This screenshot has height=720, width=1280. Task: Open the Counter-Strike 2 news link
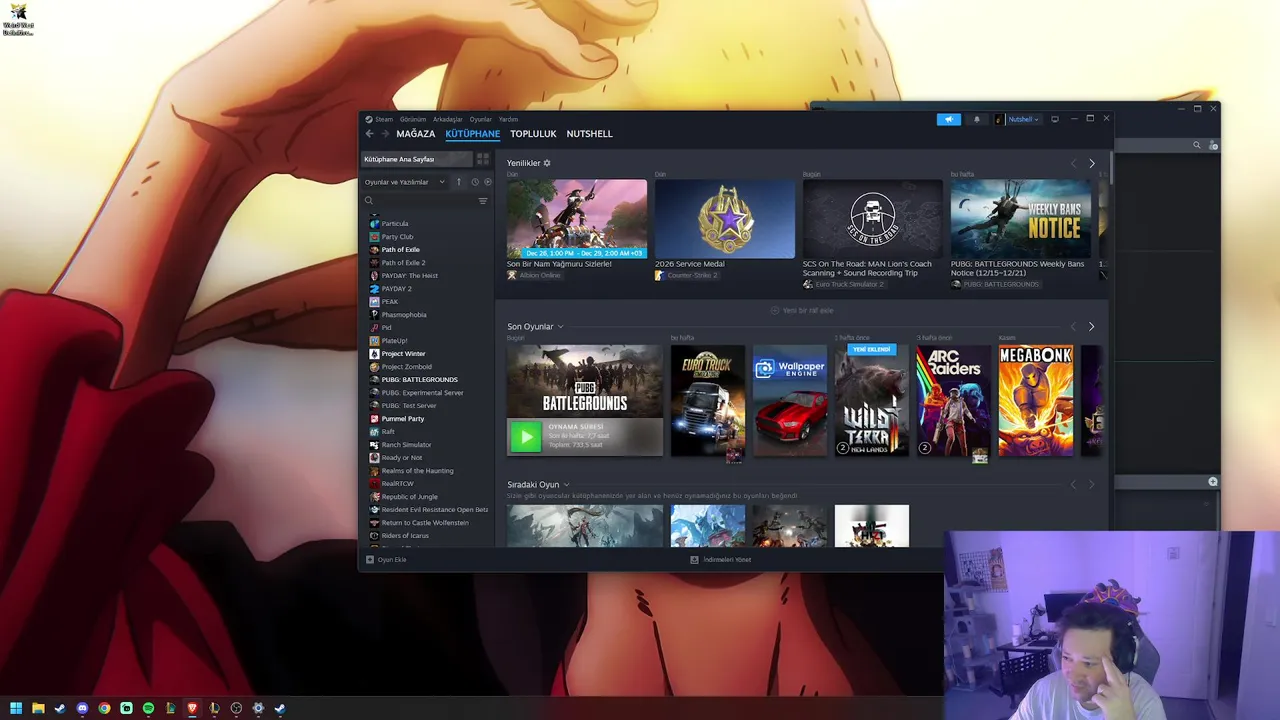692,275
